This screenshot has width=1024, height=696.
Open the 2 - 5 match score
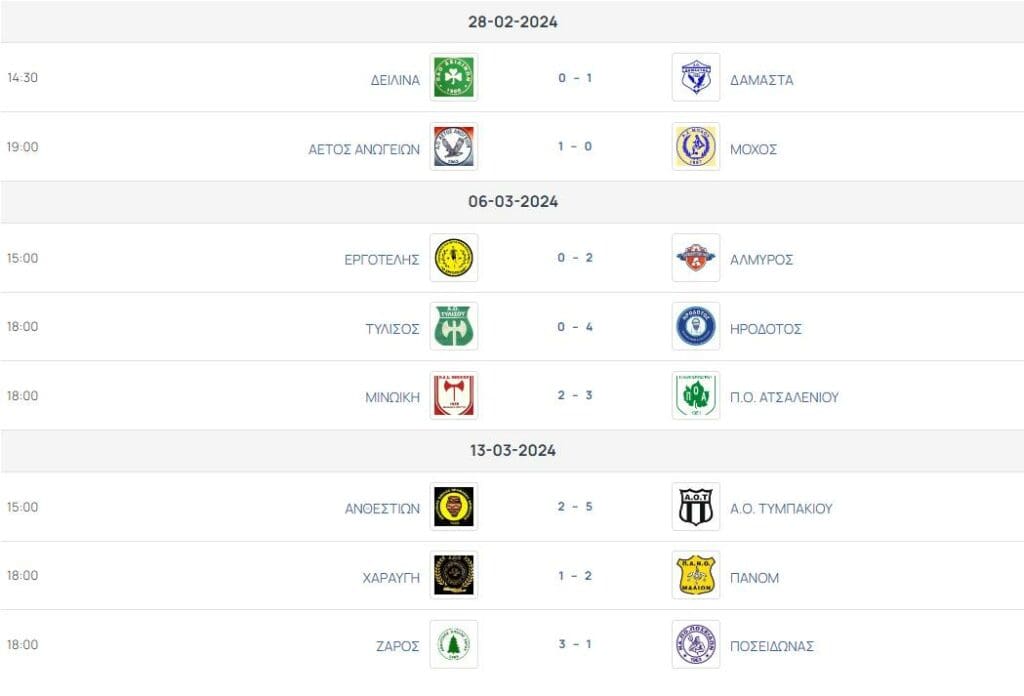(575, 507)
